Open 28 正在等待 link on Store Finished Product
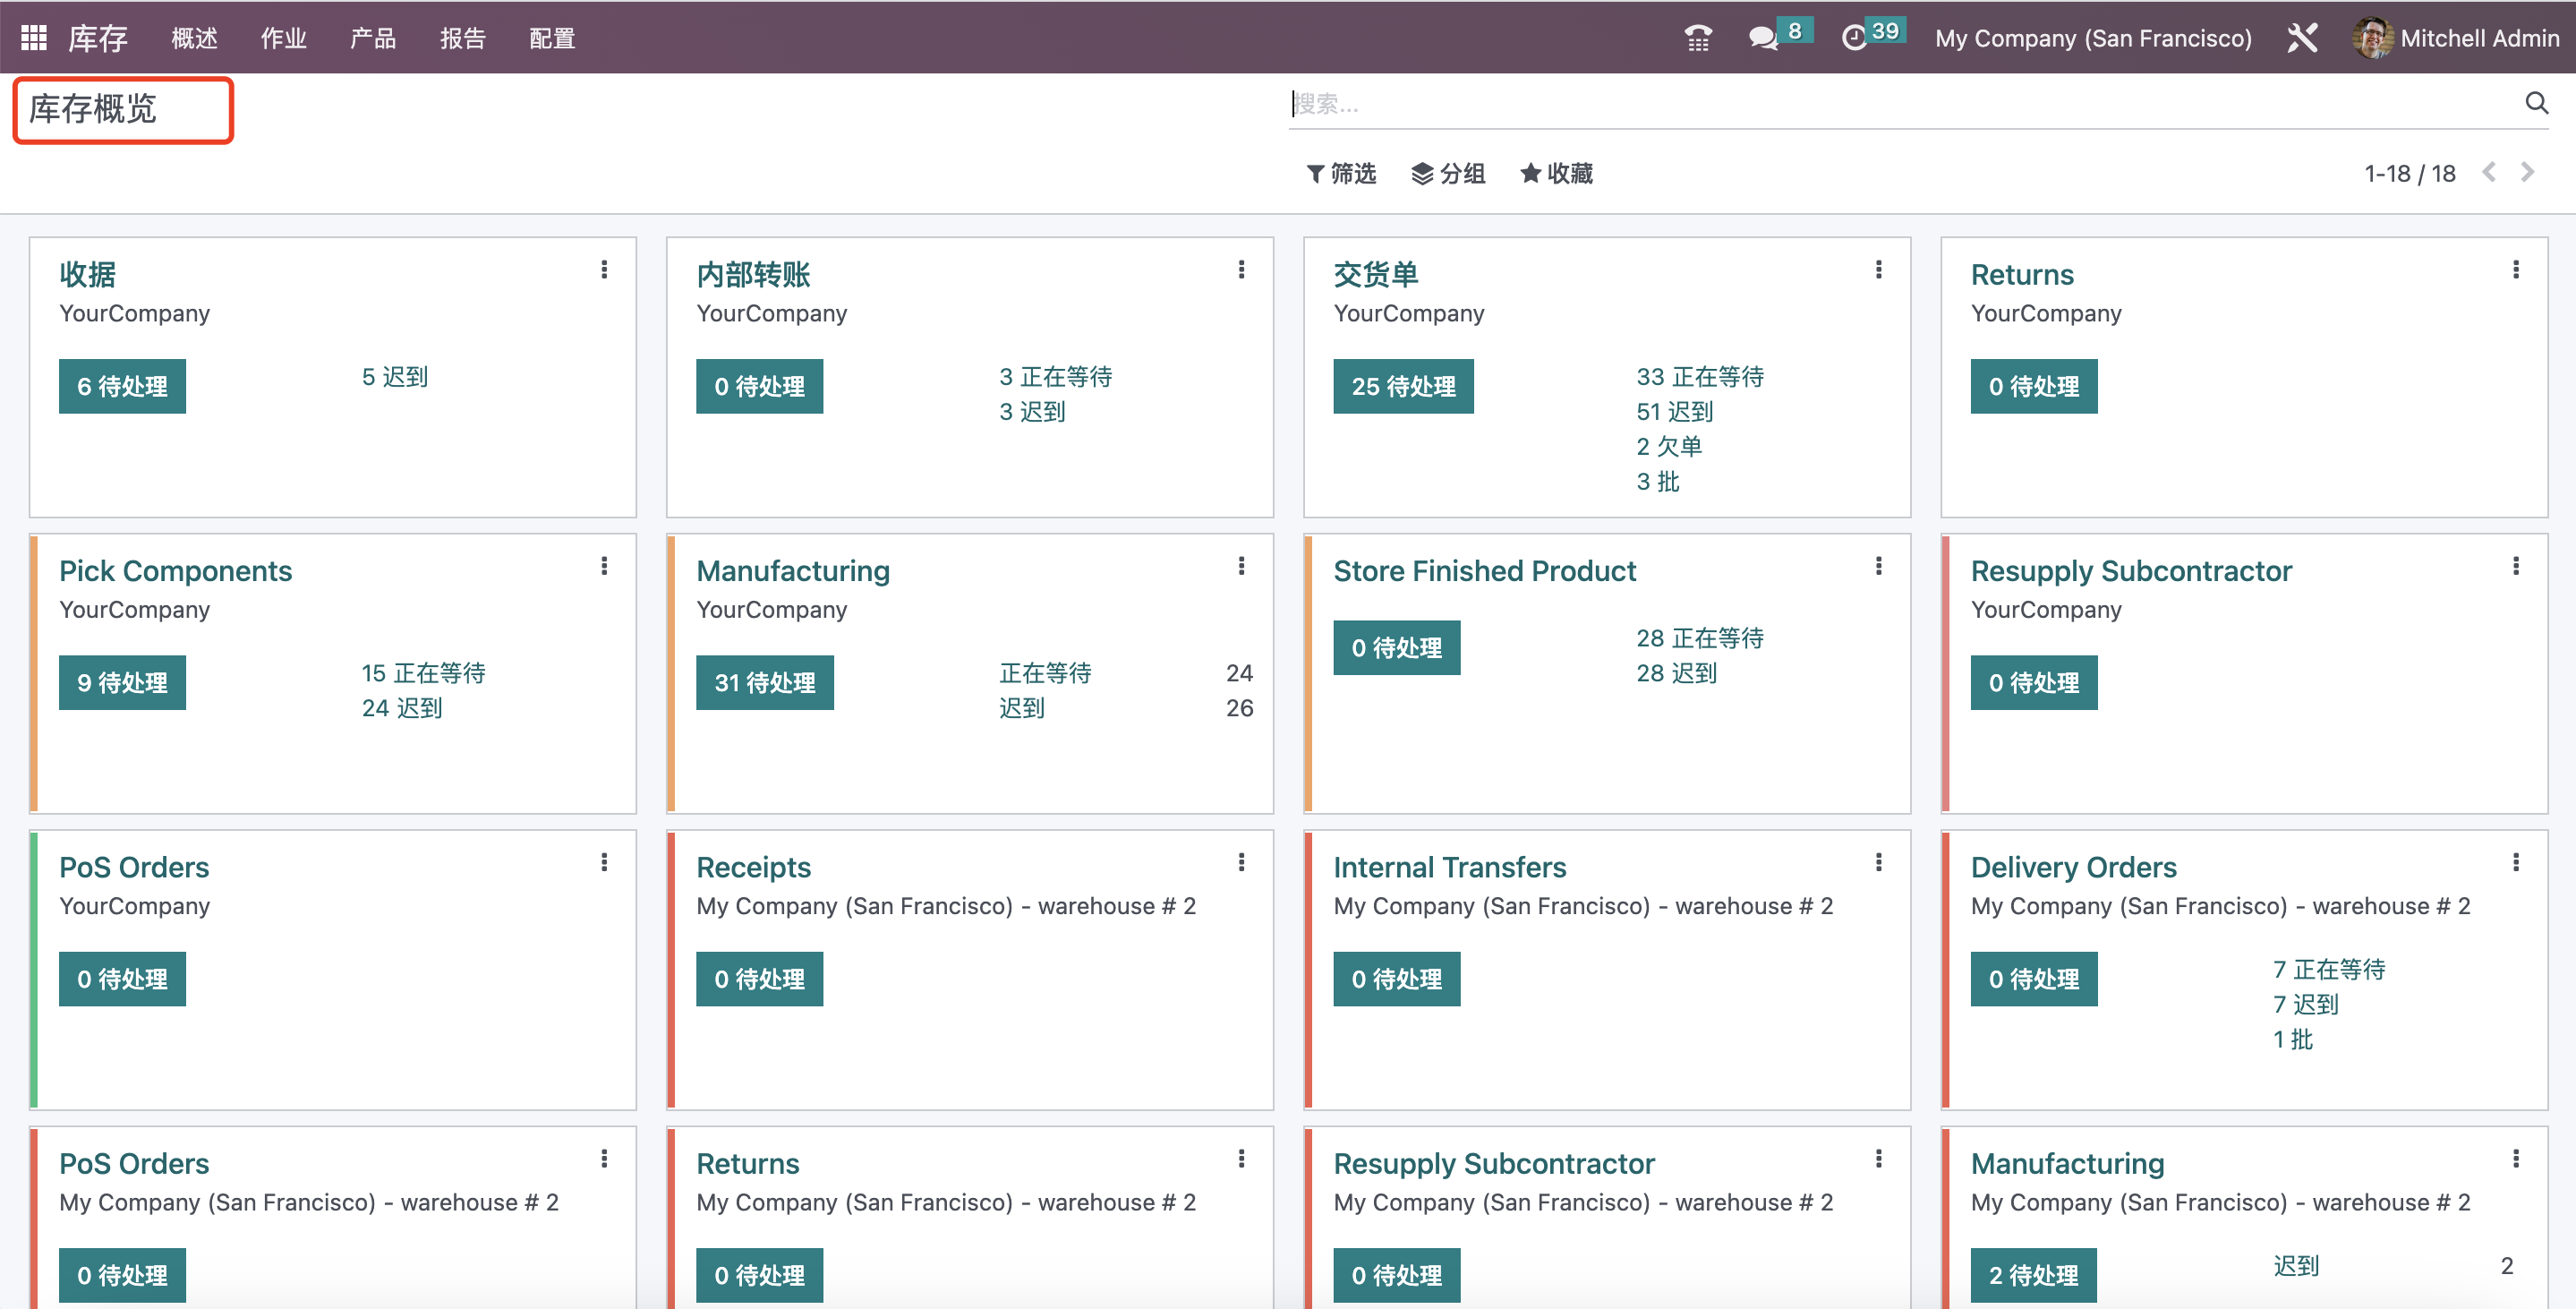 [x=1700, y=638]
